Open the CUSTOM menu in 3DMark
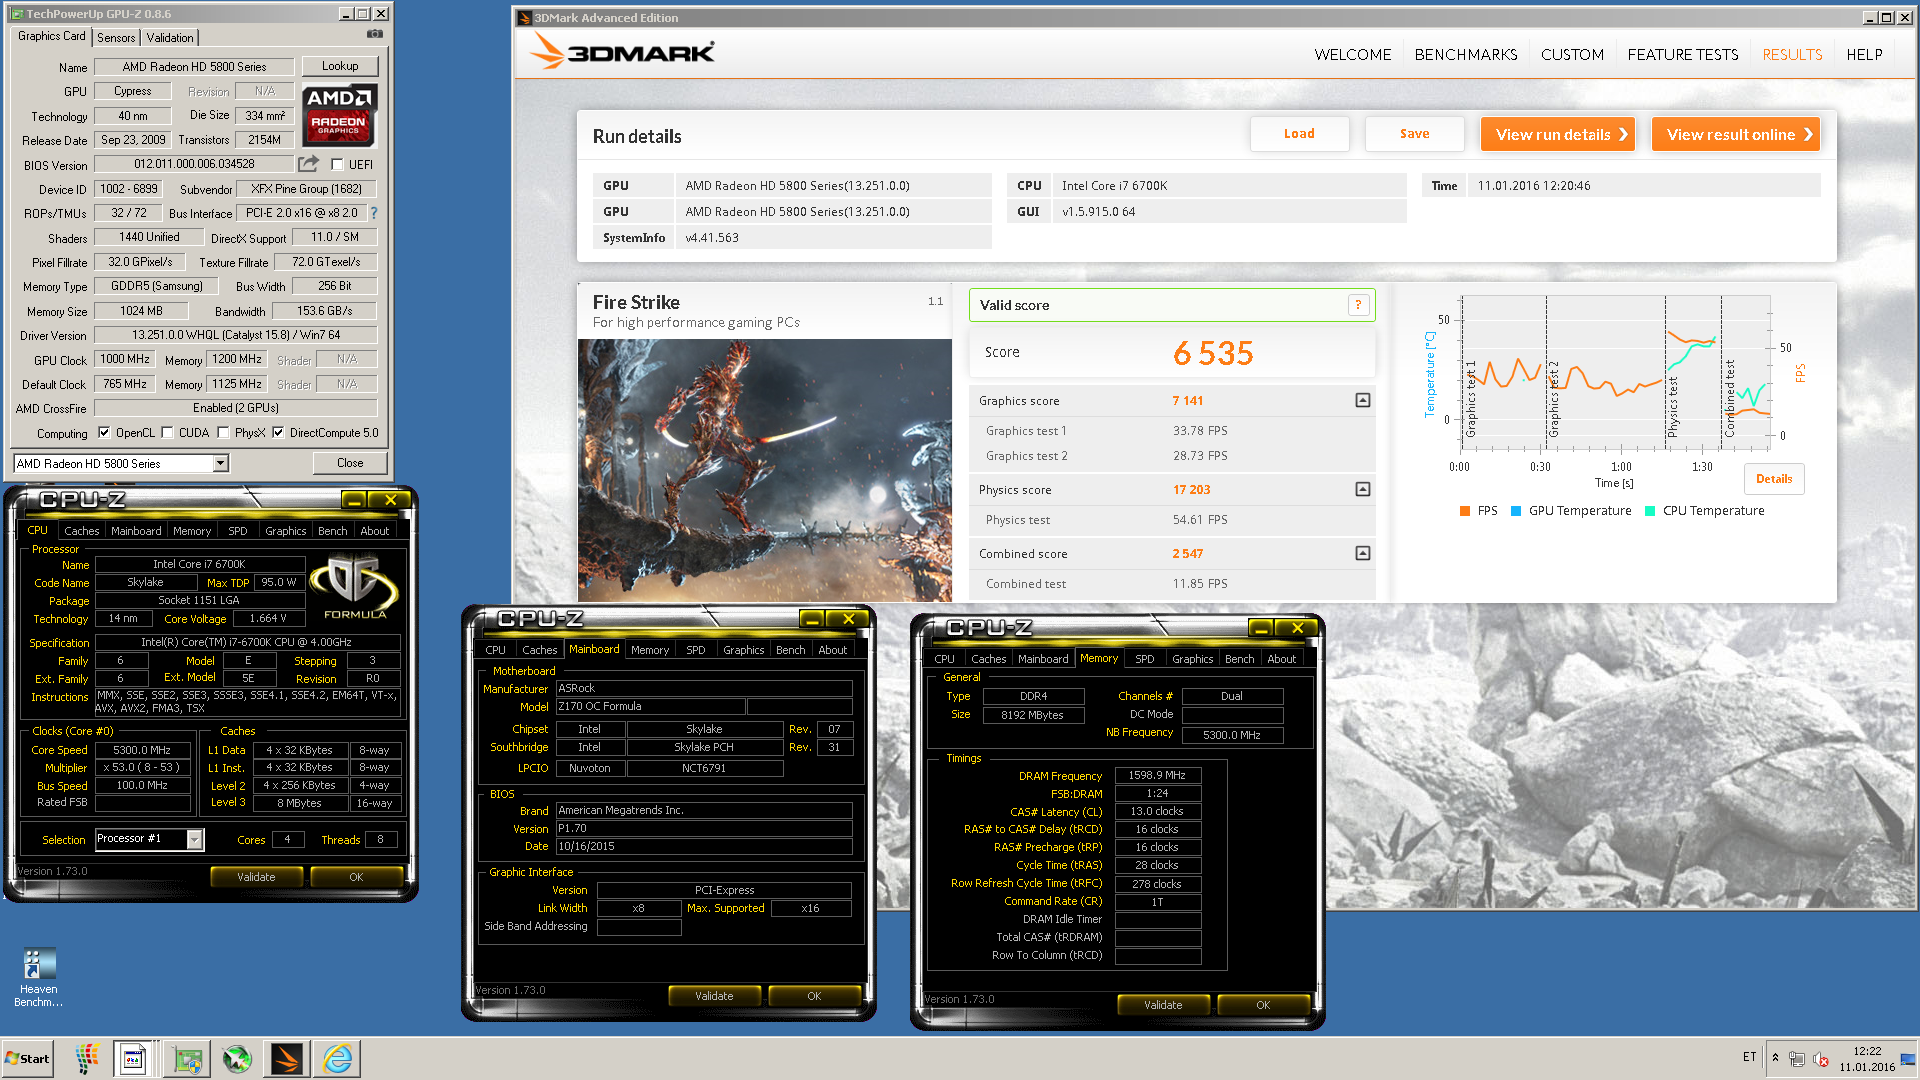Viewport: 1920px width, 1080px height. [x=1572, y=54]
